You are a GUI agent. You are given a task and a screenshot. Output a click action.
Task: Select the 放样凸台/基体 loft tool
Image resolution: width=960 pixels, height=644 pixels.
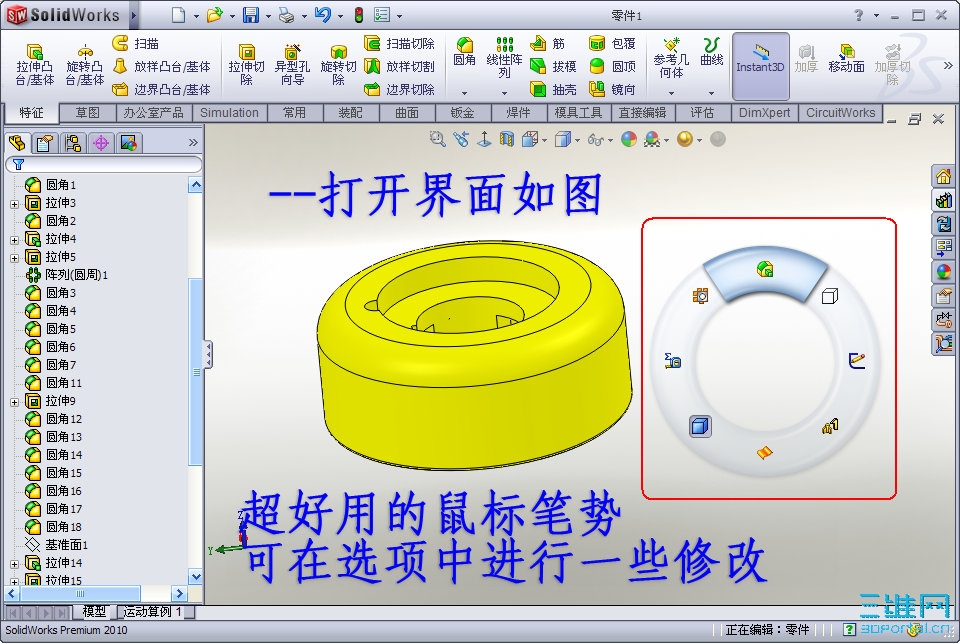(x=162, y=66)
